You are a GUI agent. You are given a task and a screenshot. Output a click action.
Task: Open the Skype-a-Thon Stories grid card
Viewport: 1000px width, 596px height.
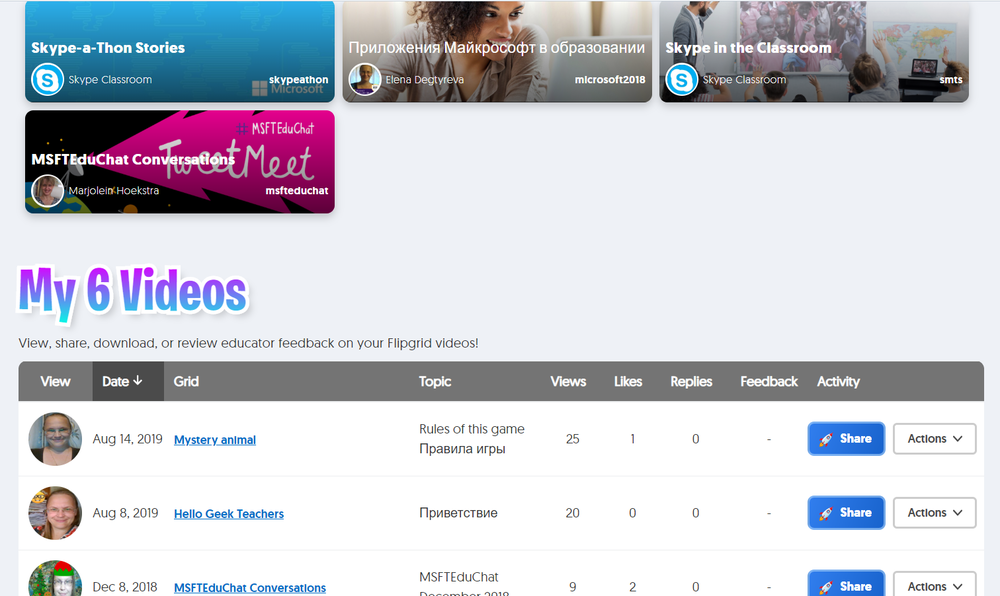point(180,51)
